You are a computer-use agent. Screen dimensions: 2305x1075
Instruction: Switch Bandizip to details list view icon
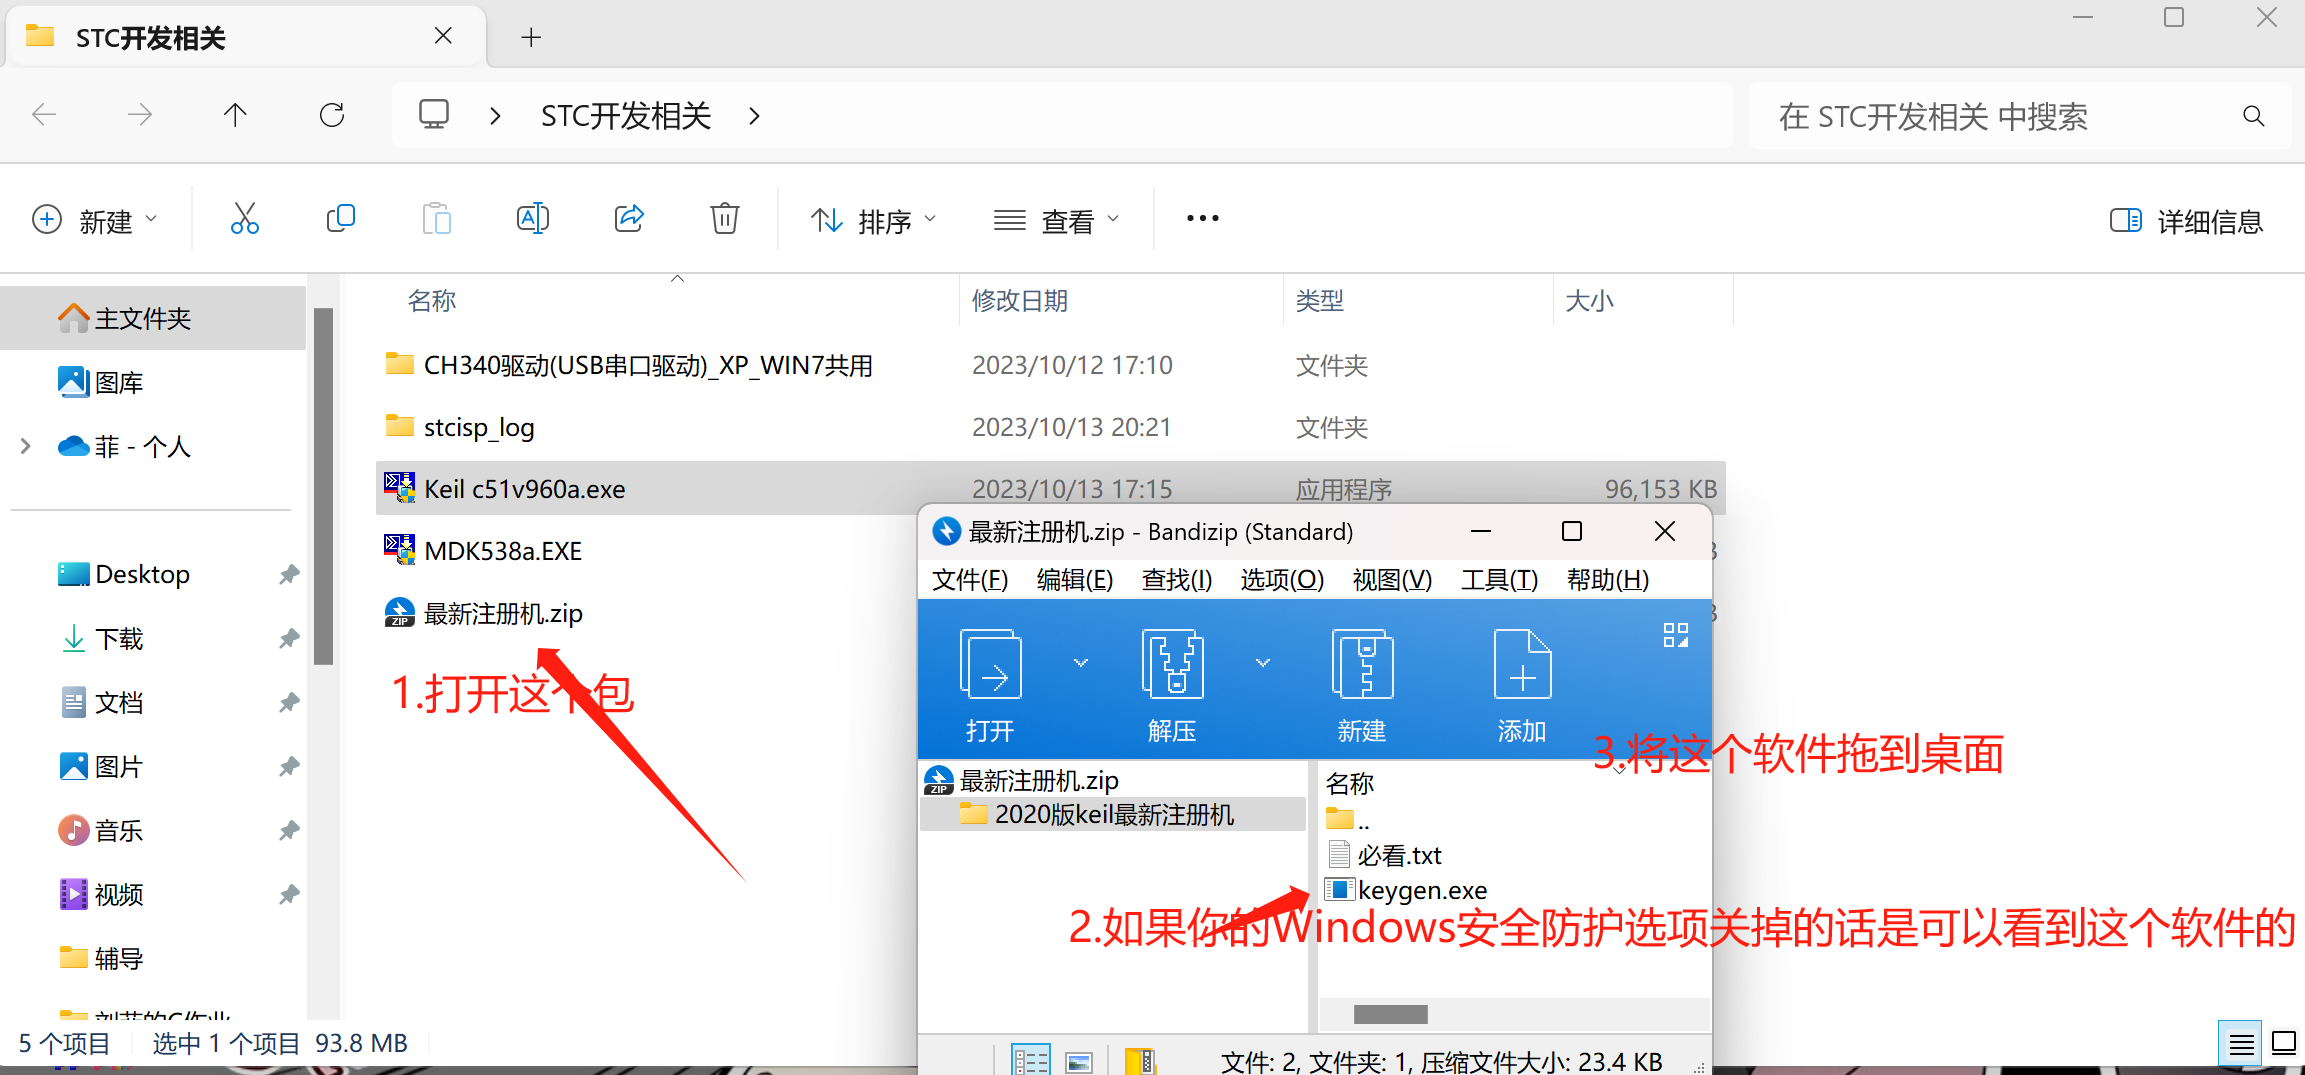point(1030,1060)
